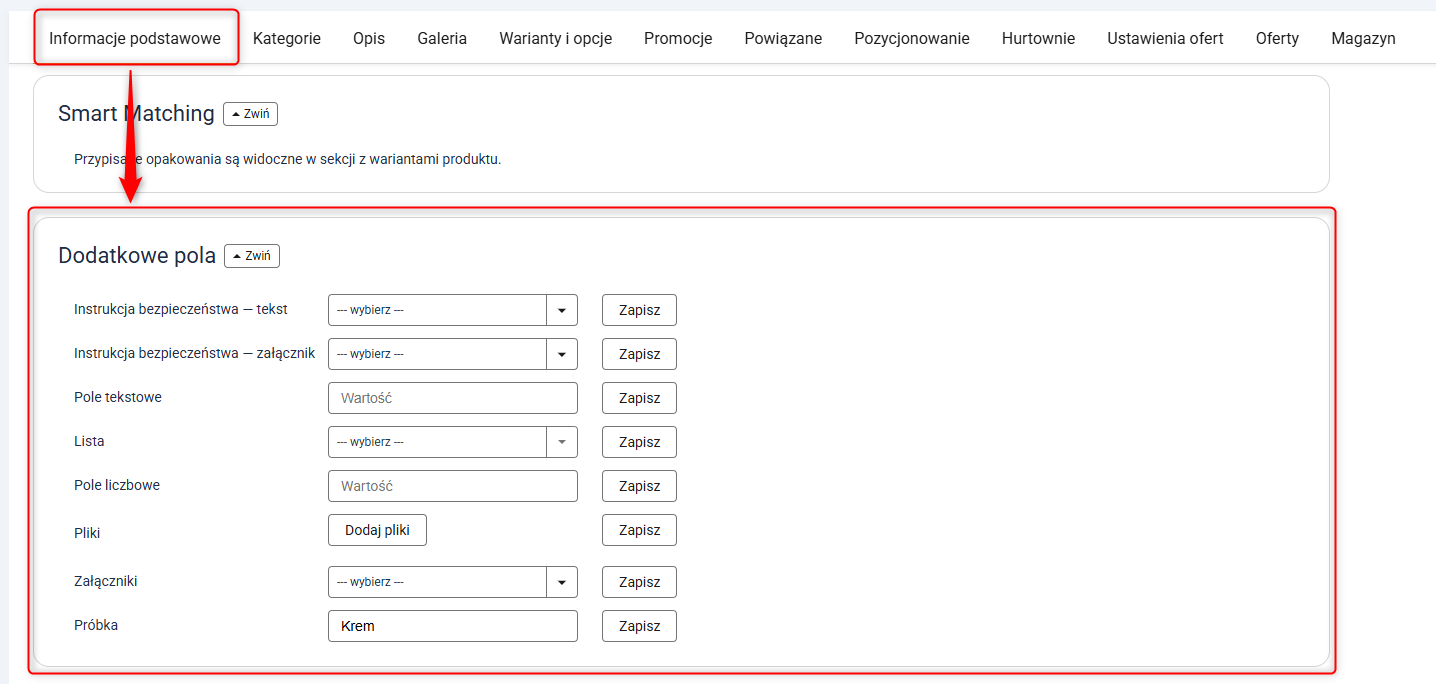Collapse the Dodatkowe pola section

pos(252,256)
